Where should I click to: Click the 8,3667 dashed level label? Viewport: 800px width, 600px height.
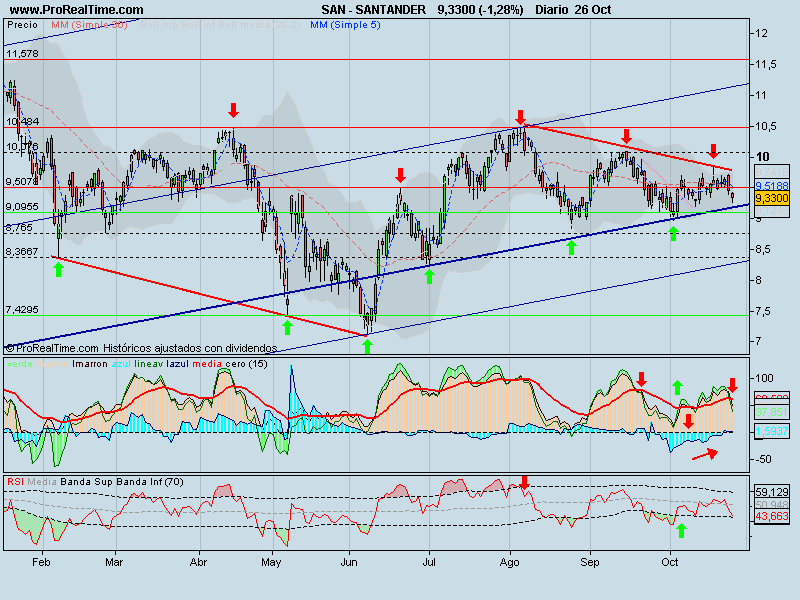click(x=22, y=252)
